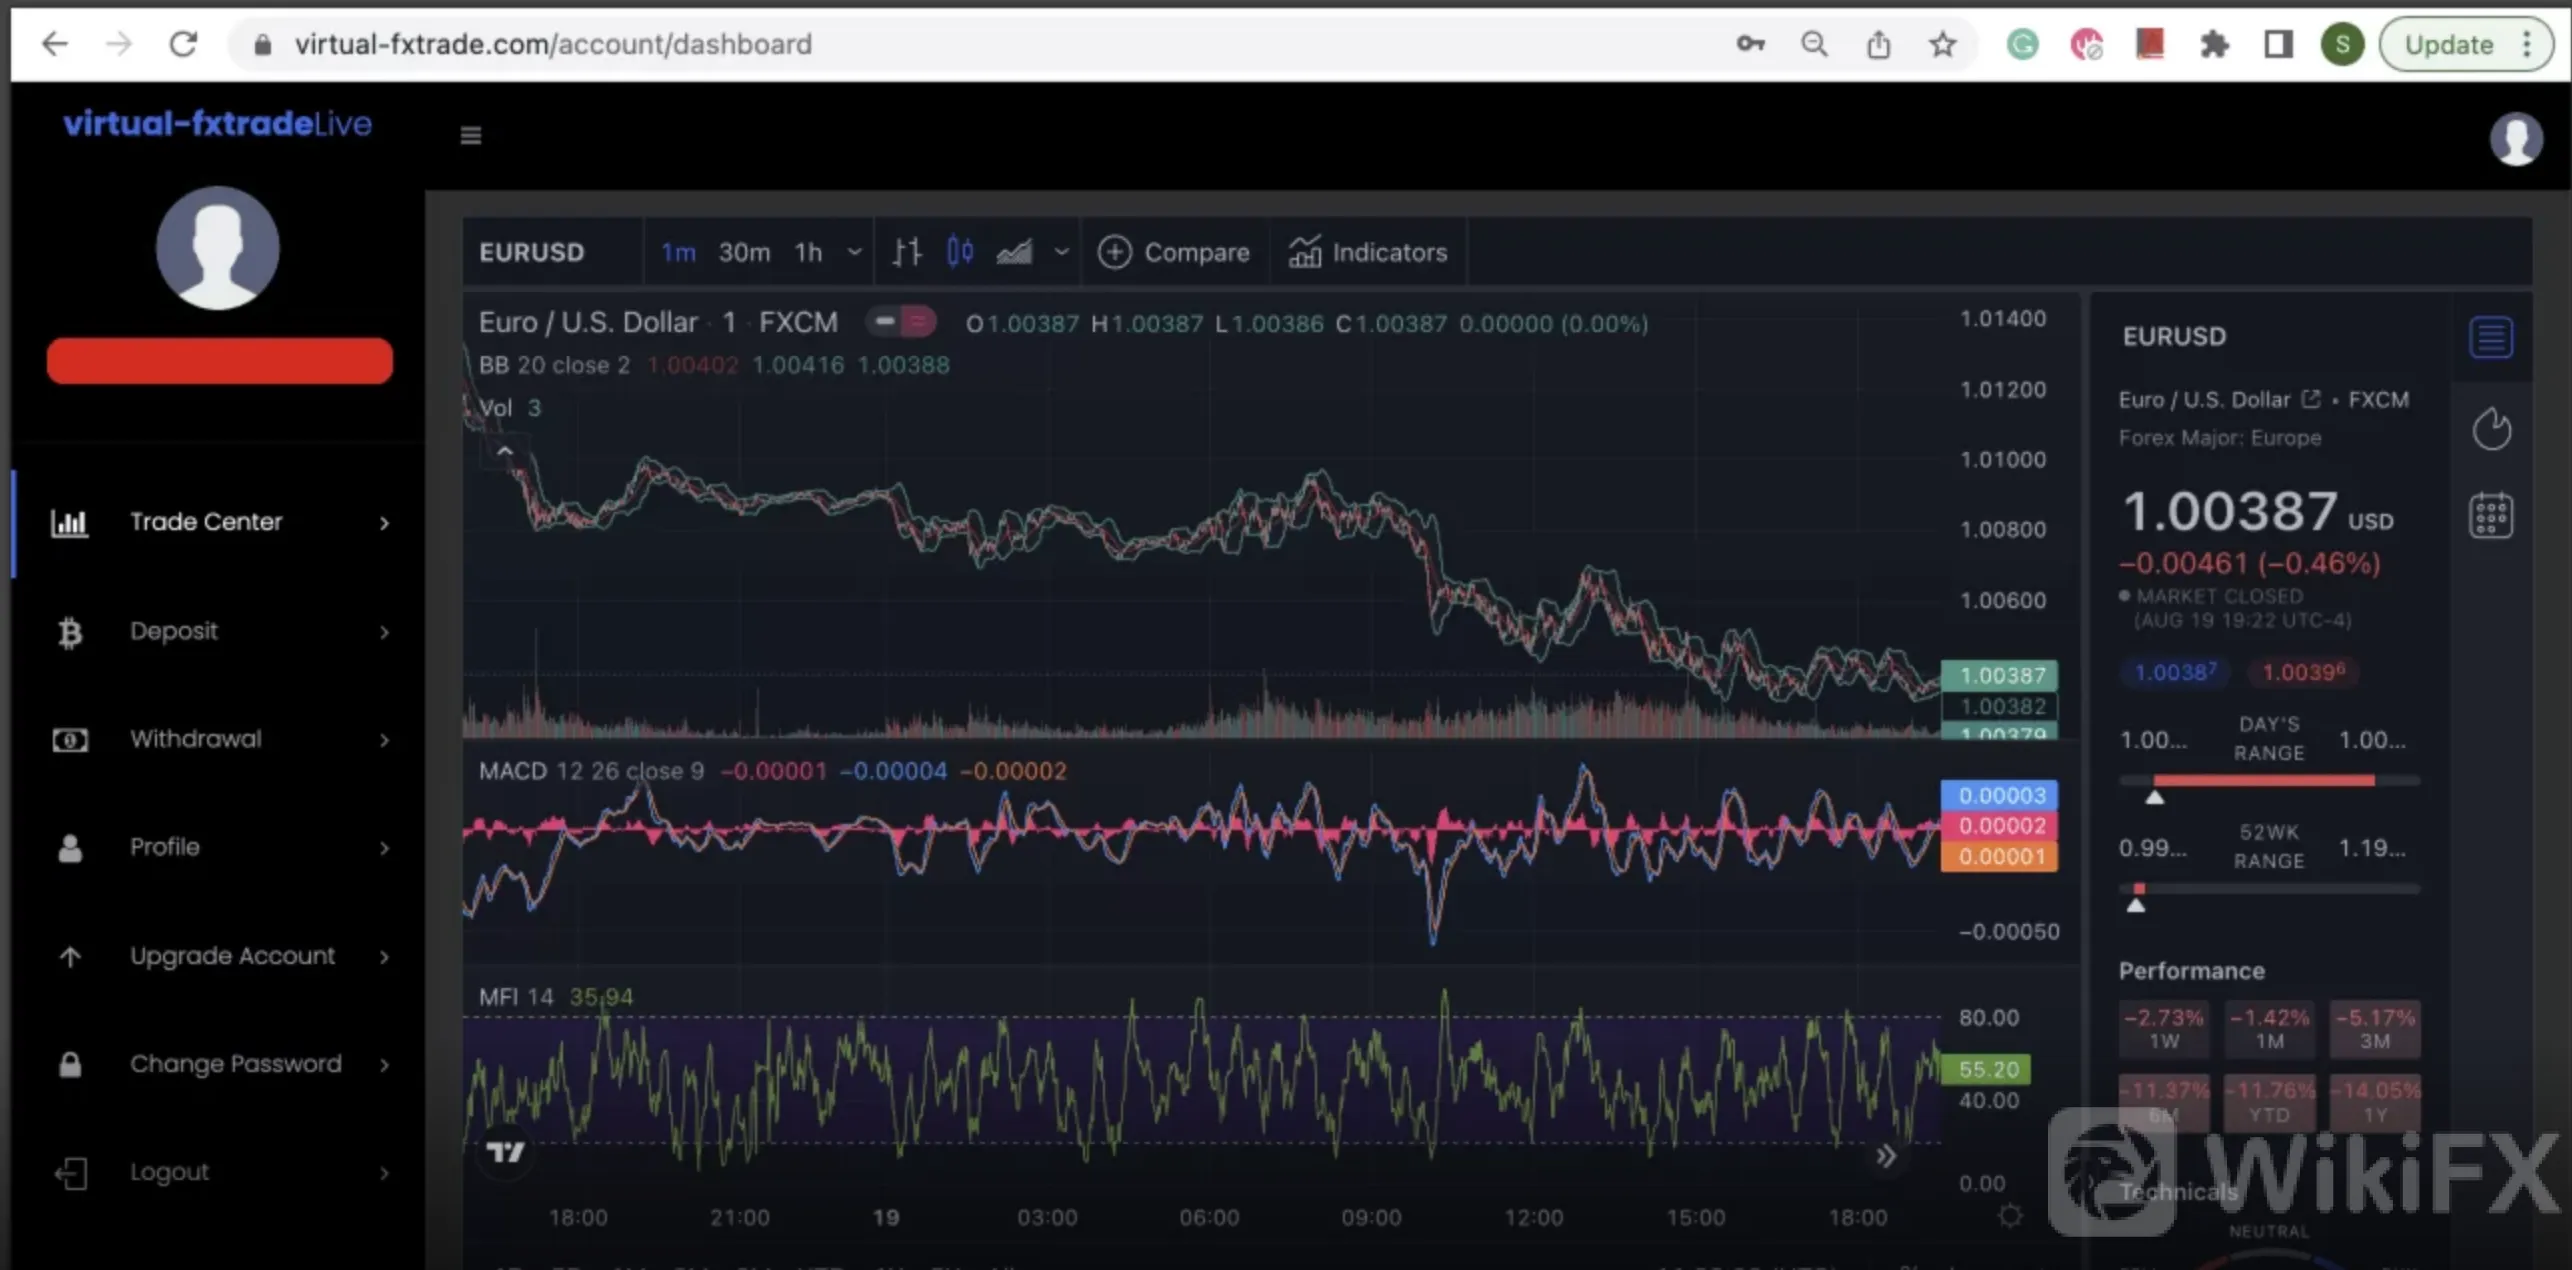Open the browser zoom magnifier icon

tap(1814, 44)
